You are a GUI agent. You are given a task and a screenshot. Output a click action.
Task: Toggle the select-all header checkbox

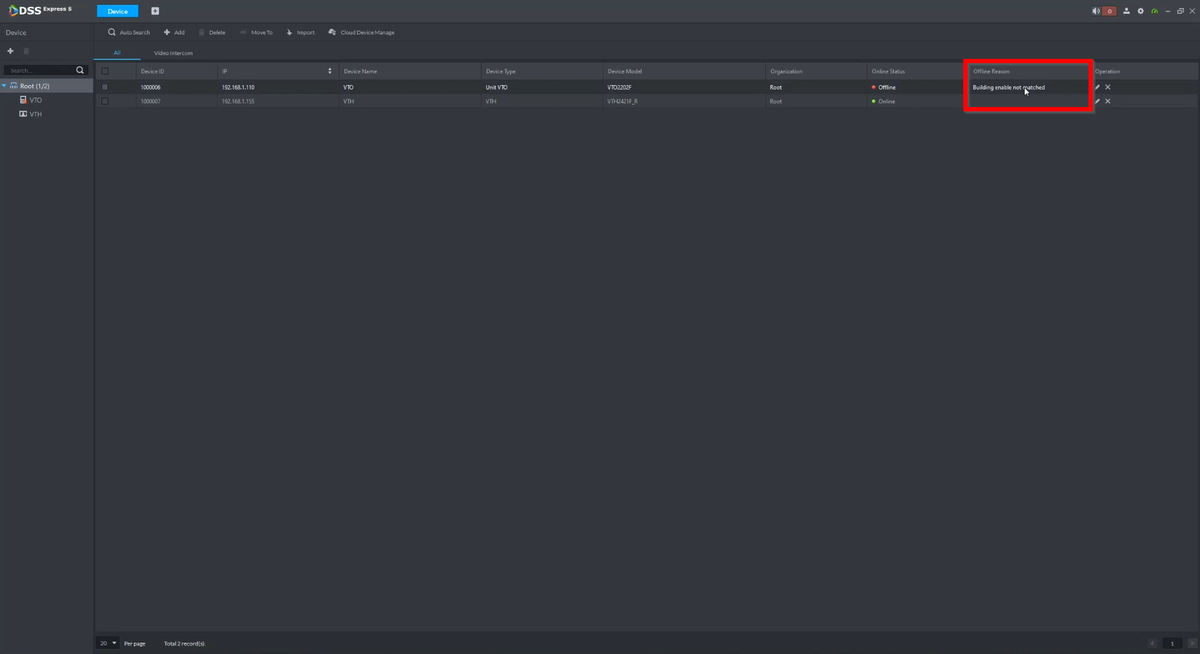(x=105, y=71)
